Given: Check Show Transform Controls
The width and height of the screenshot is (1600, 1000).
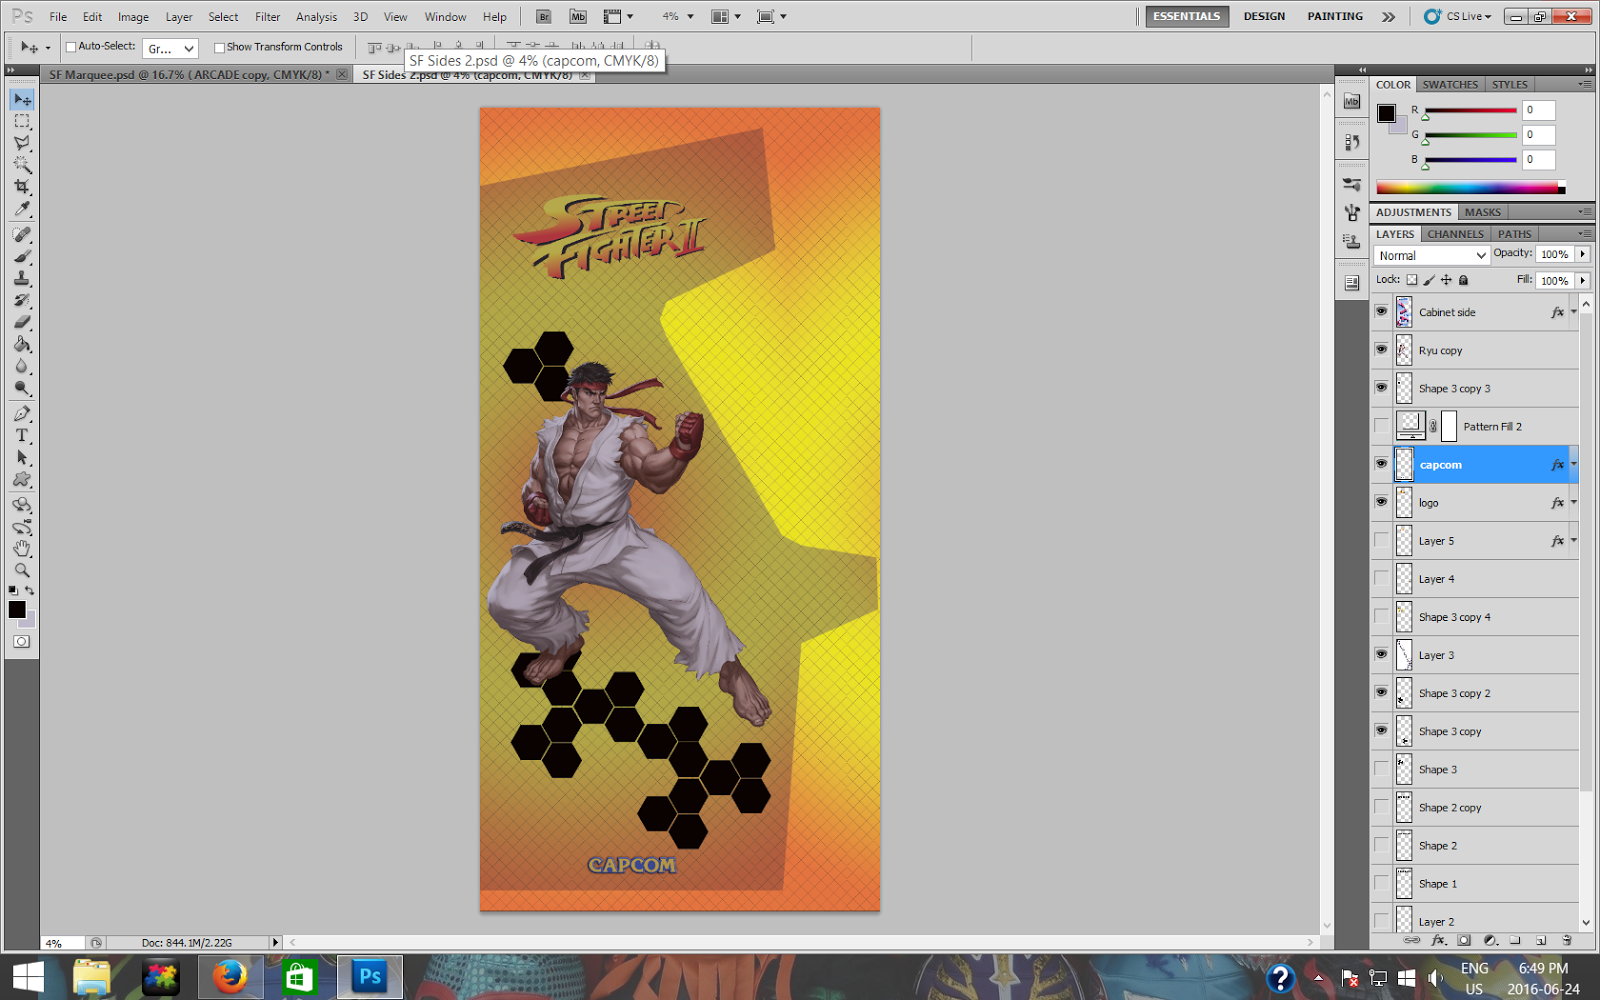Looking at the screenshot, I should click(218, 46).
